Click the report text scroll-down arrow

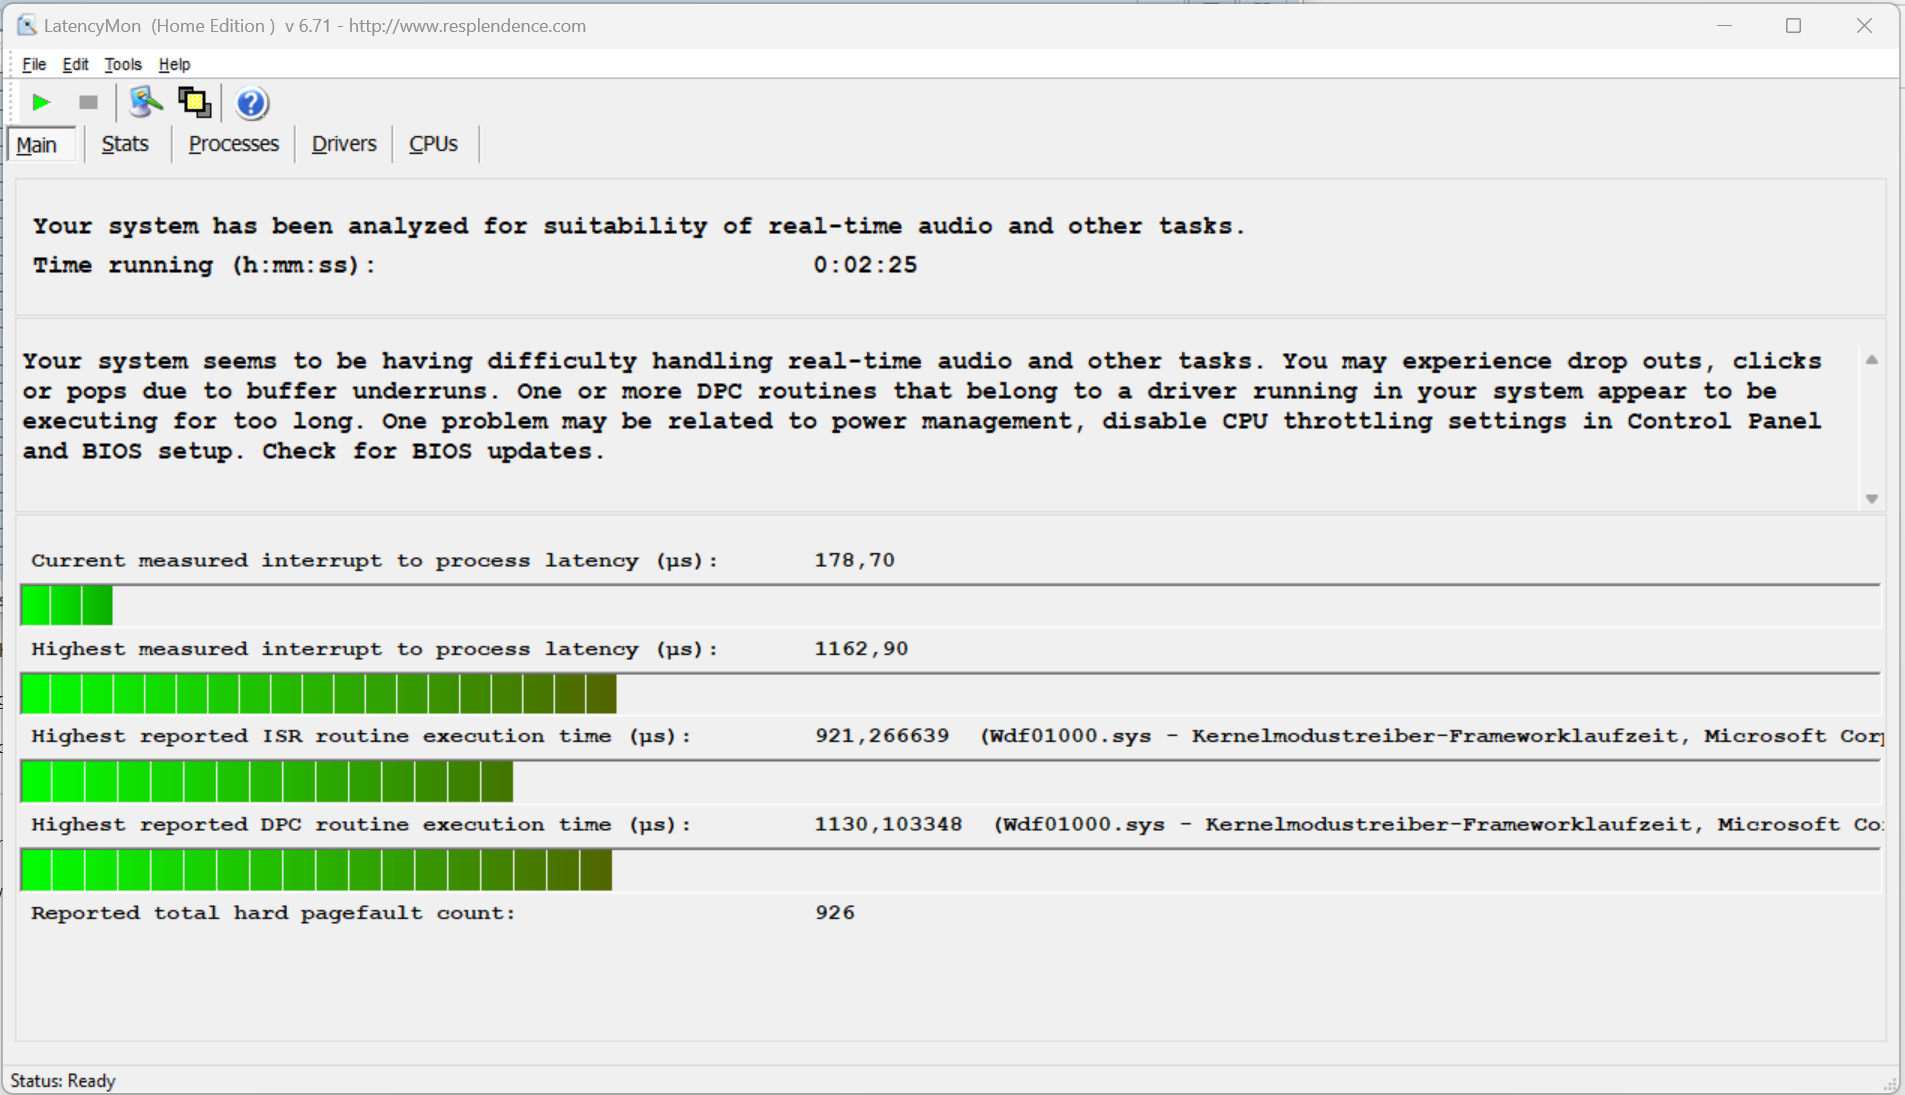pos(1871,498)
